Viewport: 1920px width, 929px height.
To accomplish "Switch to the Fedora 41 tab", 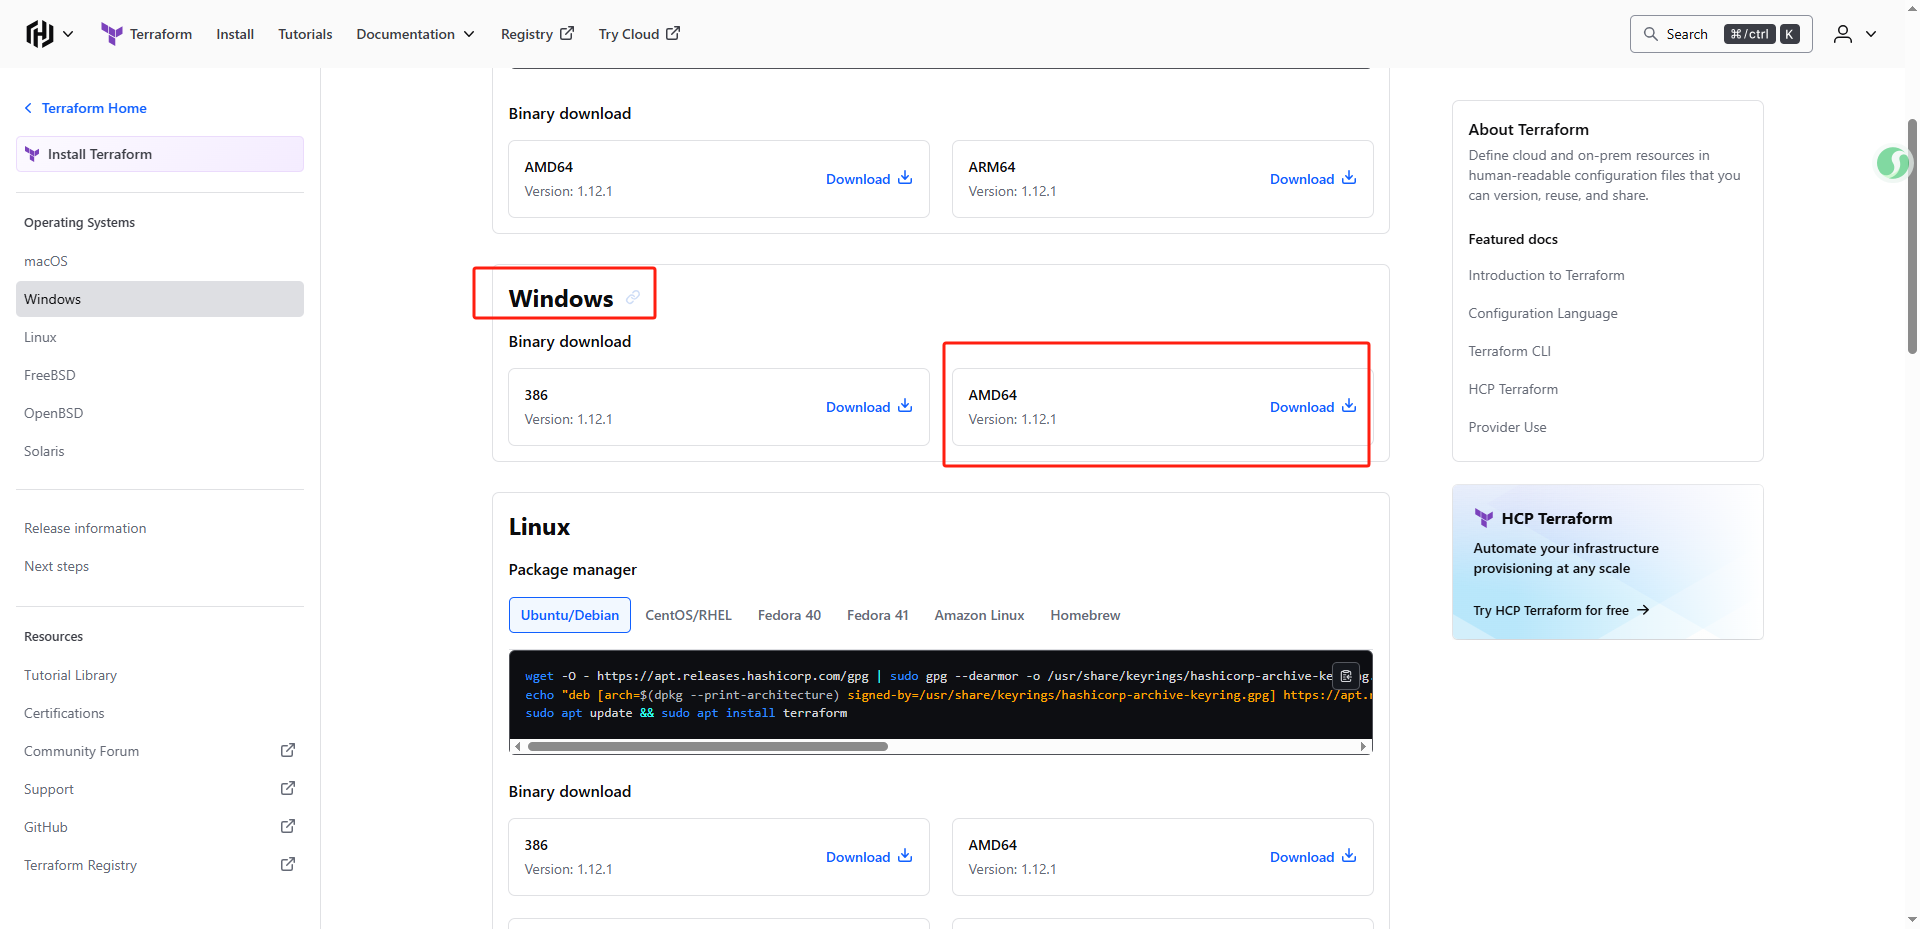I will point(878,615).
